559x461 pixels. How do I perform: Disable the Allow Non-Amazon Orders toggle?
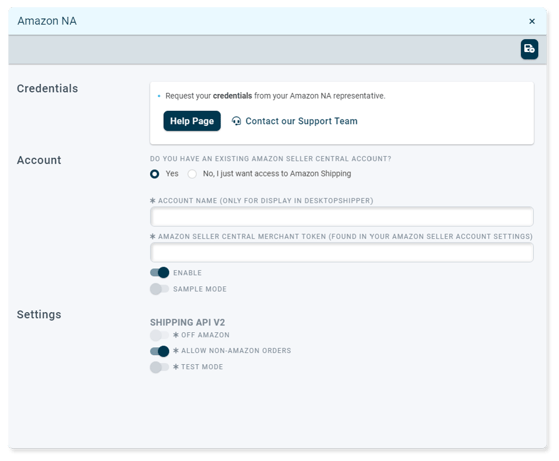[159, 351]
